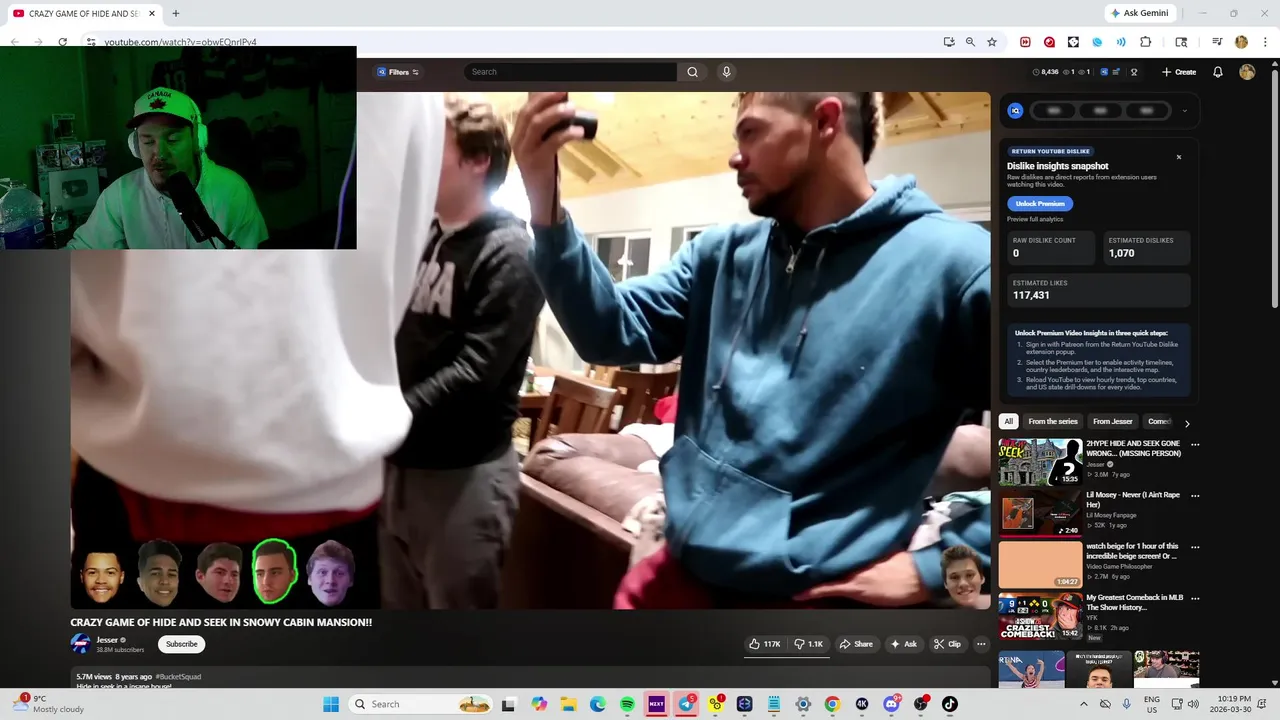This screenshot has width=1280, height=720.
Task: Activate voice search microphone icon
Action: pyautogui.click(x=727, y=72)
